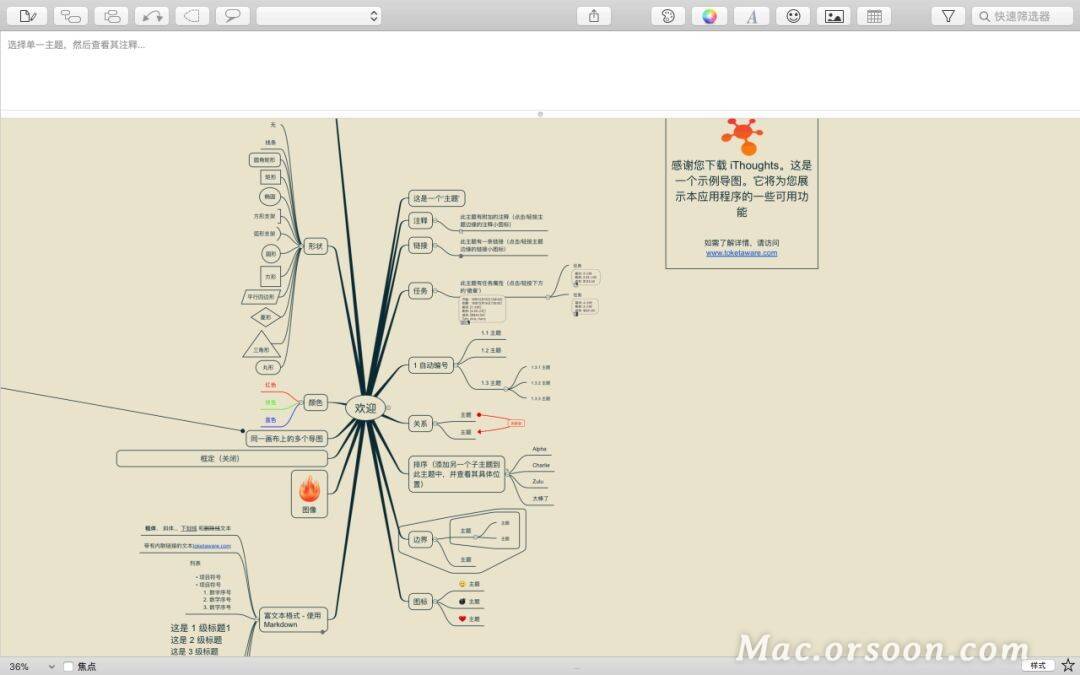Click the 样式 button in status bar
1080x675 pixels.
(1038, 665)
